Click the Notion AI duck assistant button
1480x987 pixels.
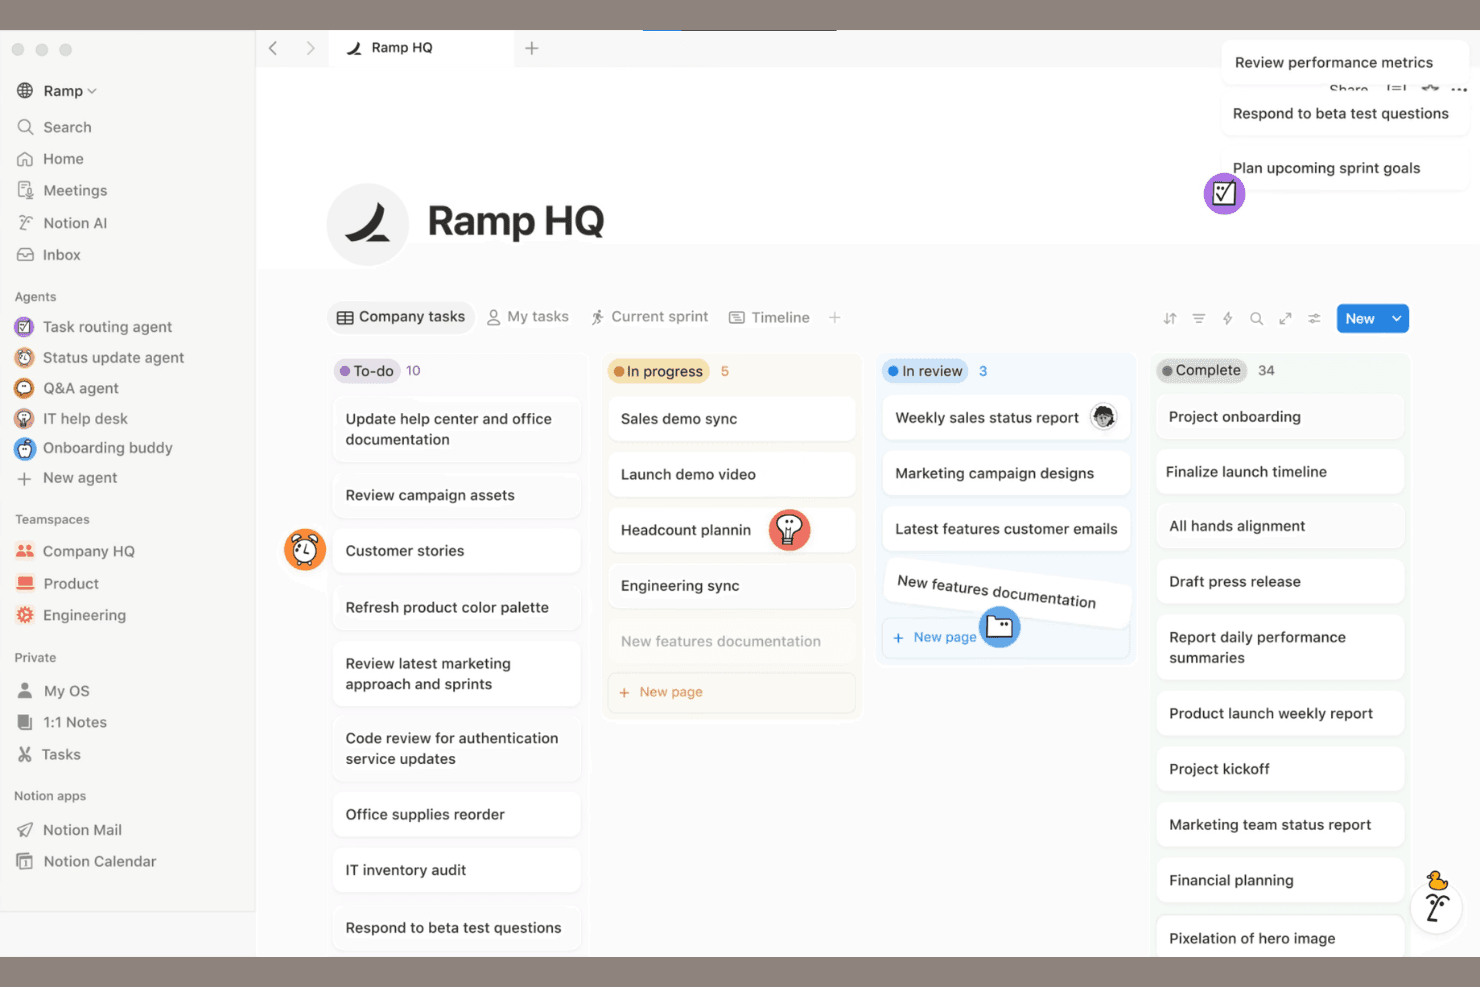1437,905
